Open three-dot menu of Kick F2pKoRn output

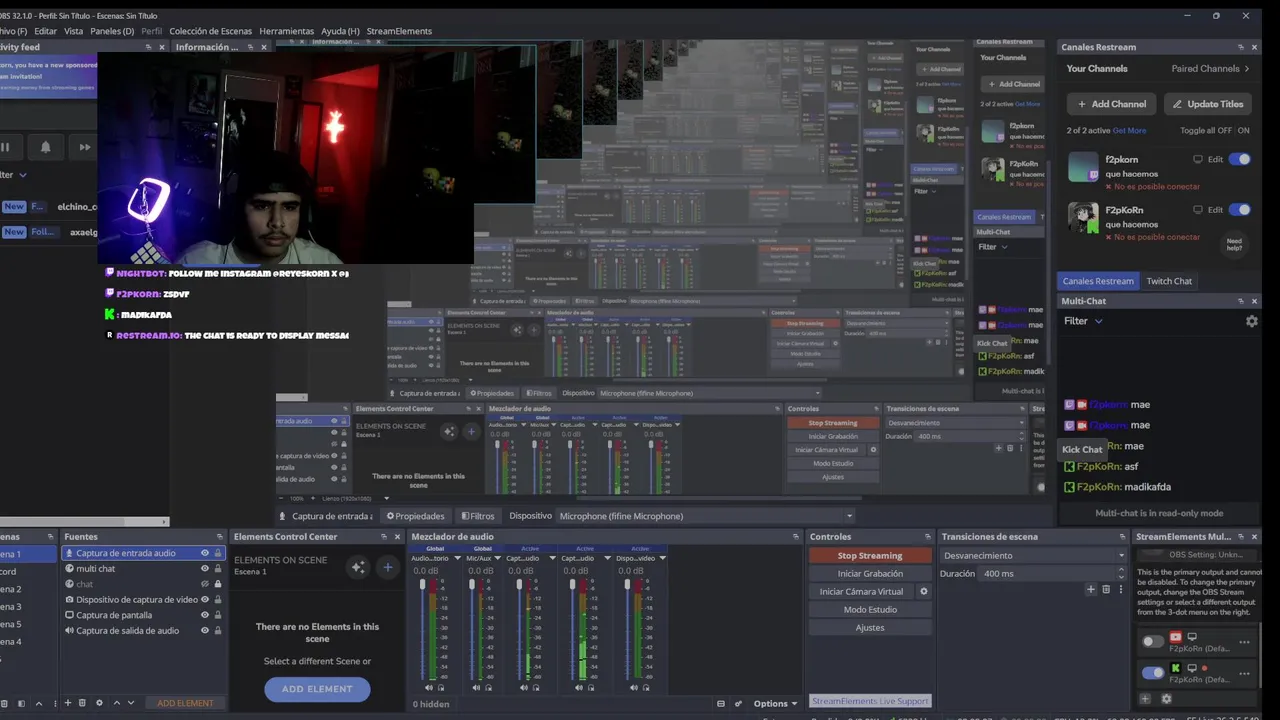click(1244, 673)
